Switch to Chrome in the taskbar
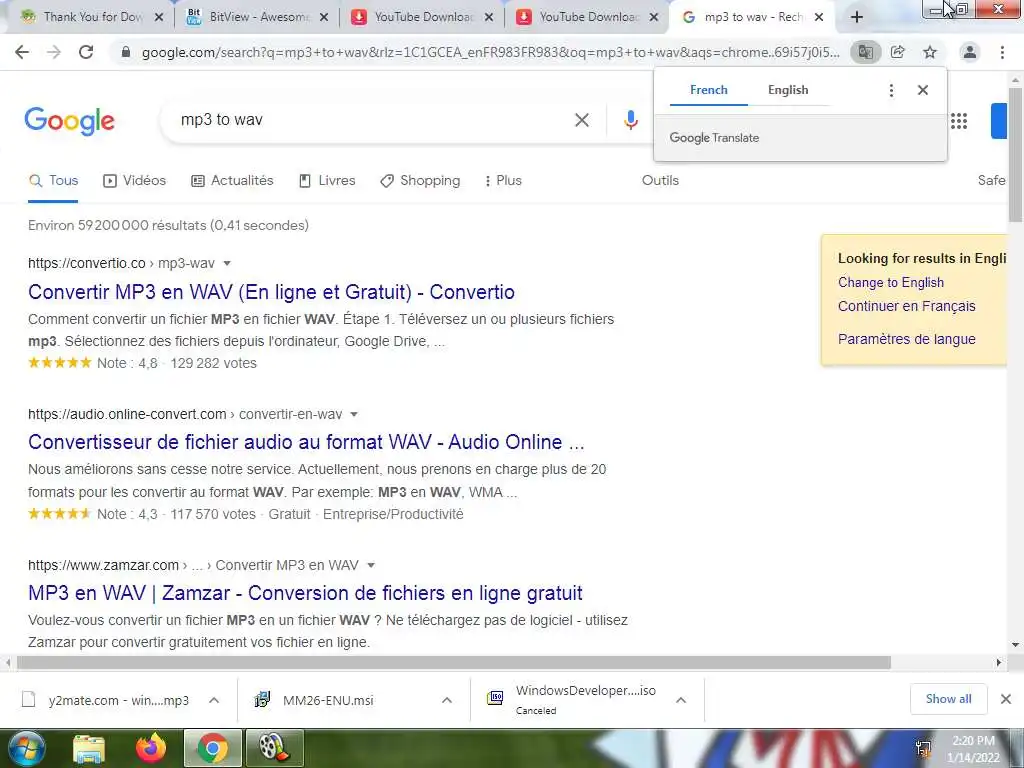This screenshot has width=1024, height=768. (213, 748)
